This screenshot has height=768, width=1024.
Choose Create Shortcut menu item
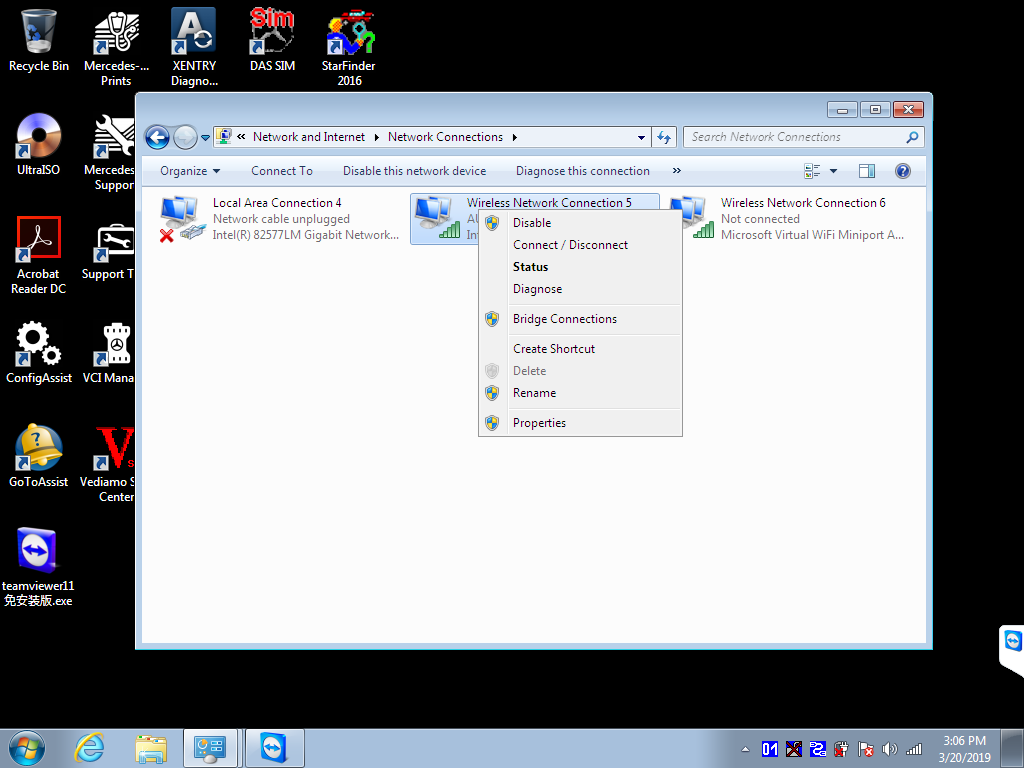(581, 349)
